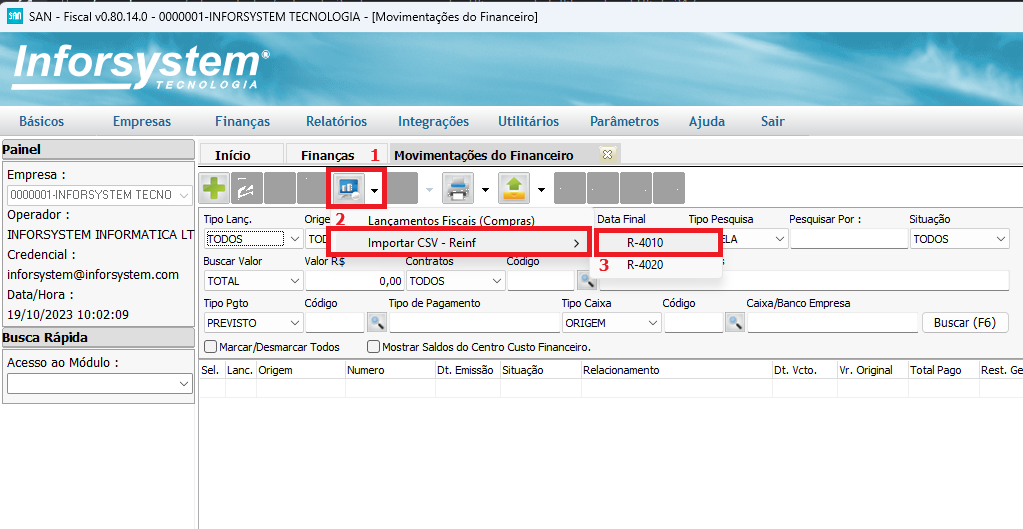Open the Finanças menu in menu bar
The height and width of the screenshot is (529, 1023).
coord(243,121)
